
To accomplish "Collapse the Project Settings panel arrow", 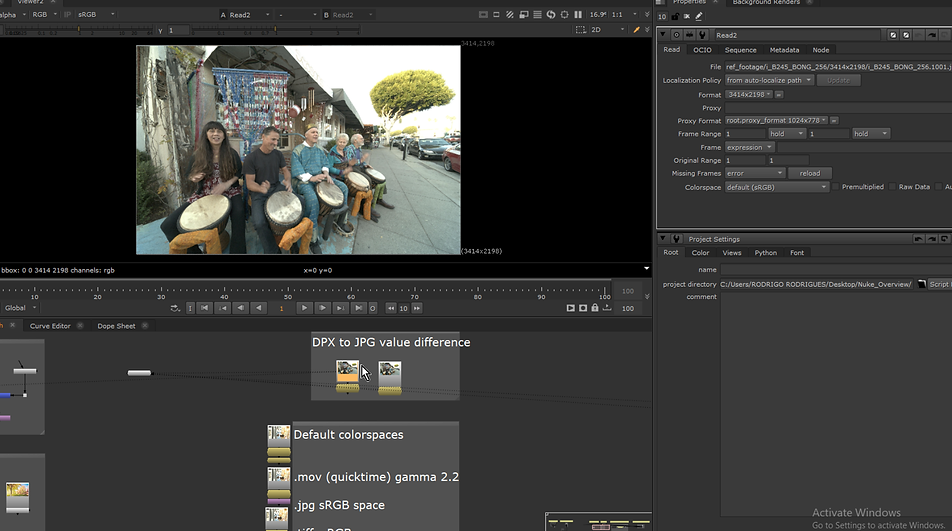I will pyautogui.click(x=663, y=238).
